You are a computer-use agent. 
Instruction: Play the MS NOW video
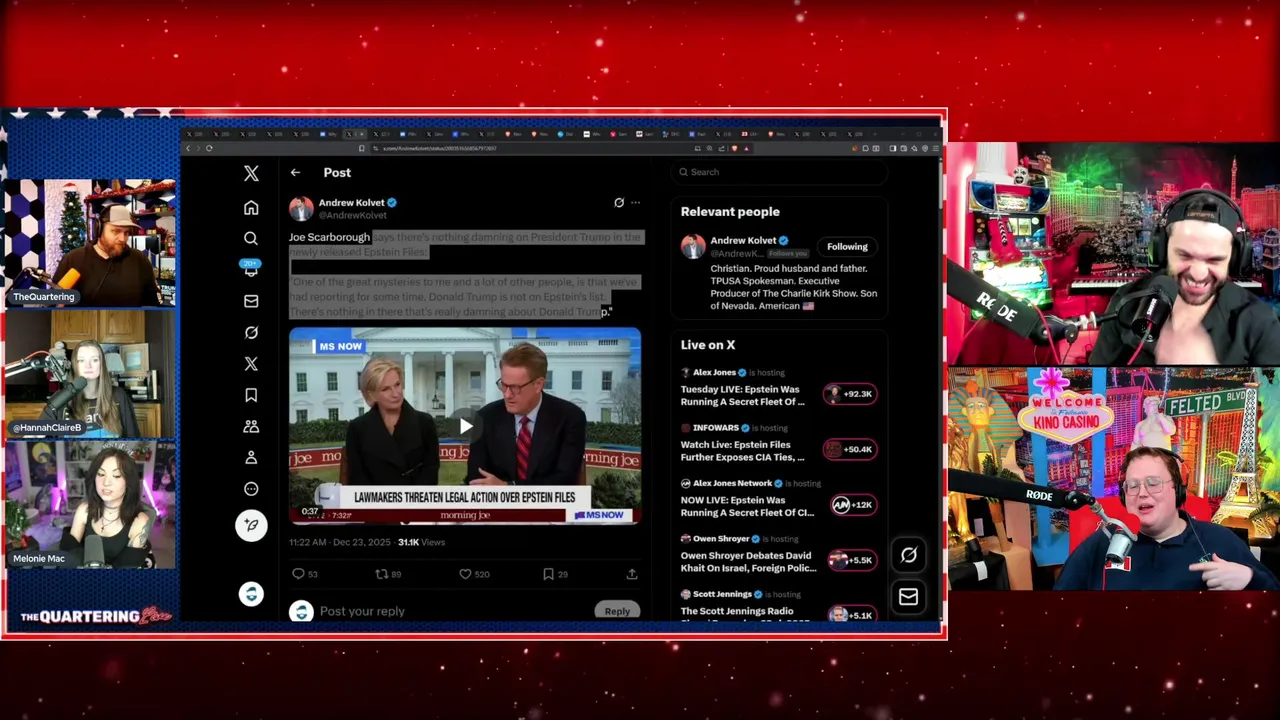click(465, 426)
